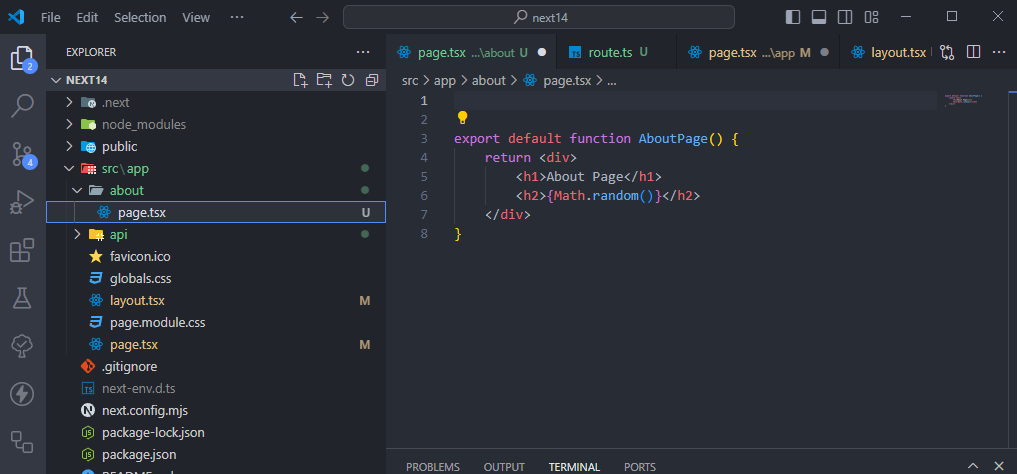Open Source Control view with 4 changes
Viewport: 1017px width, 474px height.
tap(22, 153)
